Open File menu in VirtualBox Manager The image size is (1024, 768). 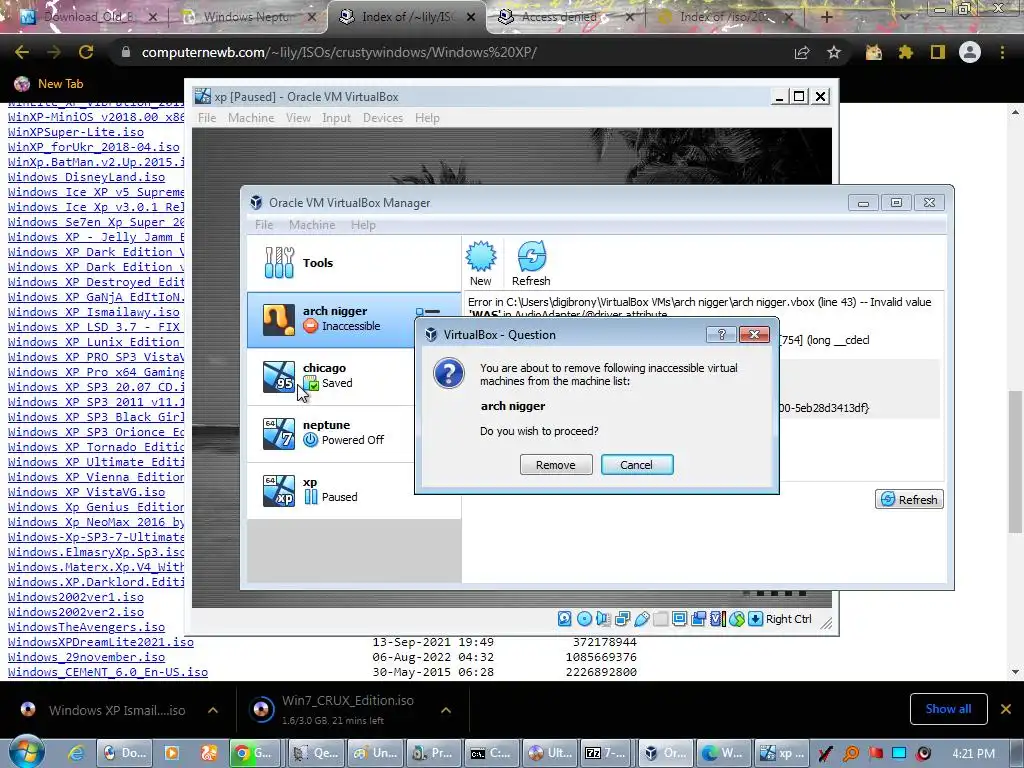(x=264, y=225)
